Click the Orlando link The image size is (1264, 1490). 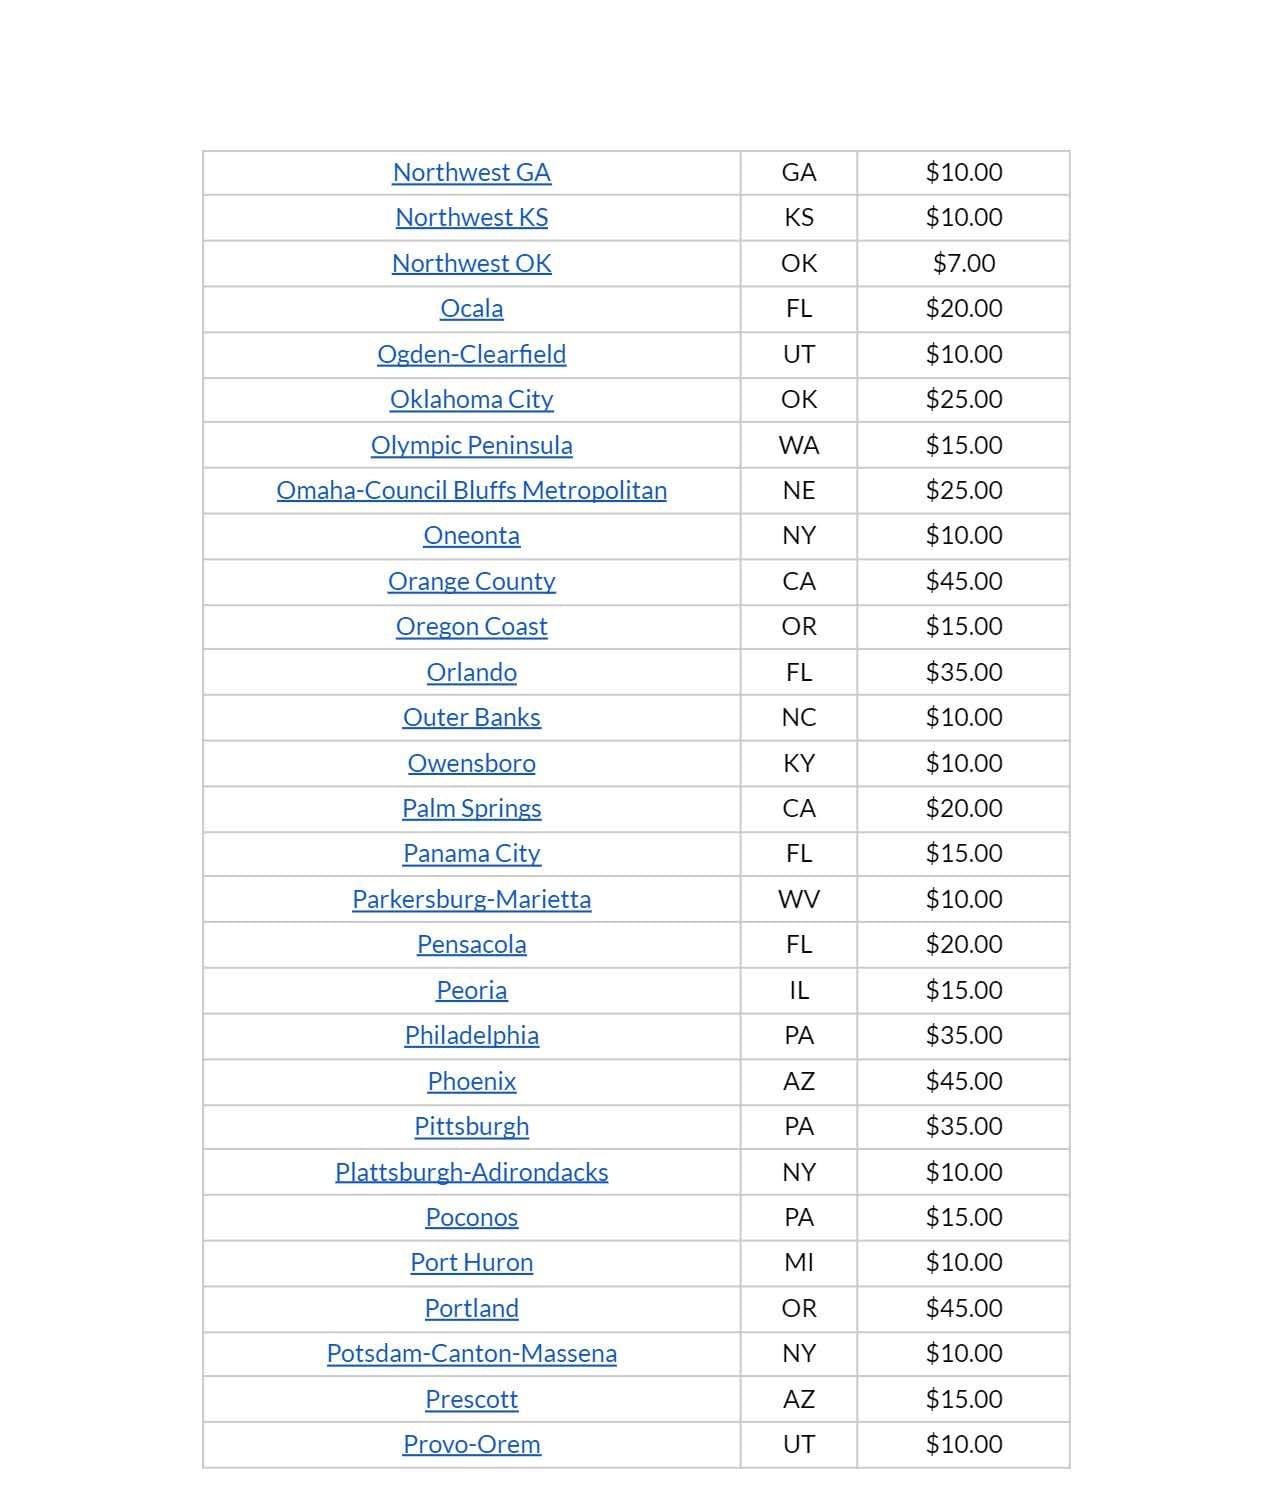pos(471,672)
